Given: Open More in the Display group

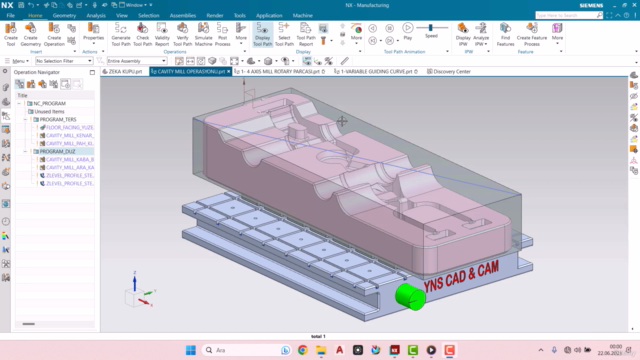Looking at the screenshot, I should pos(356,33).
